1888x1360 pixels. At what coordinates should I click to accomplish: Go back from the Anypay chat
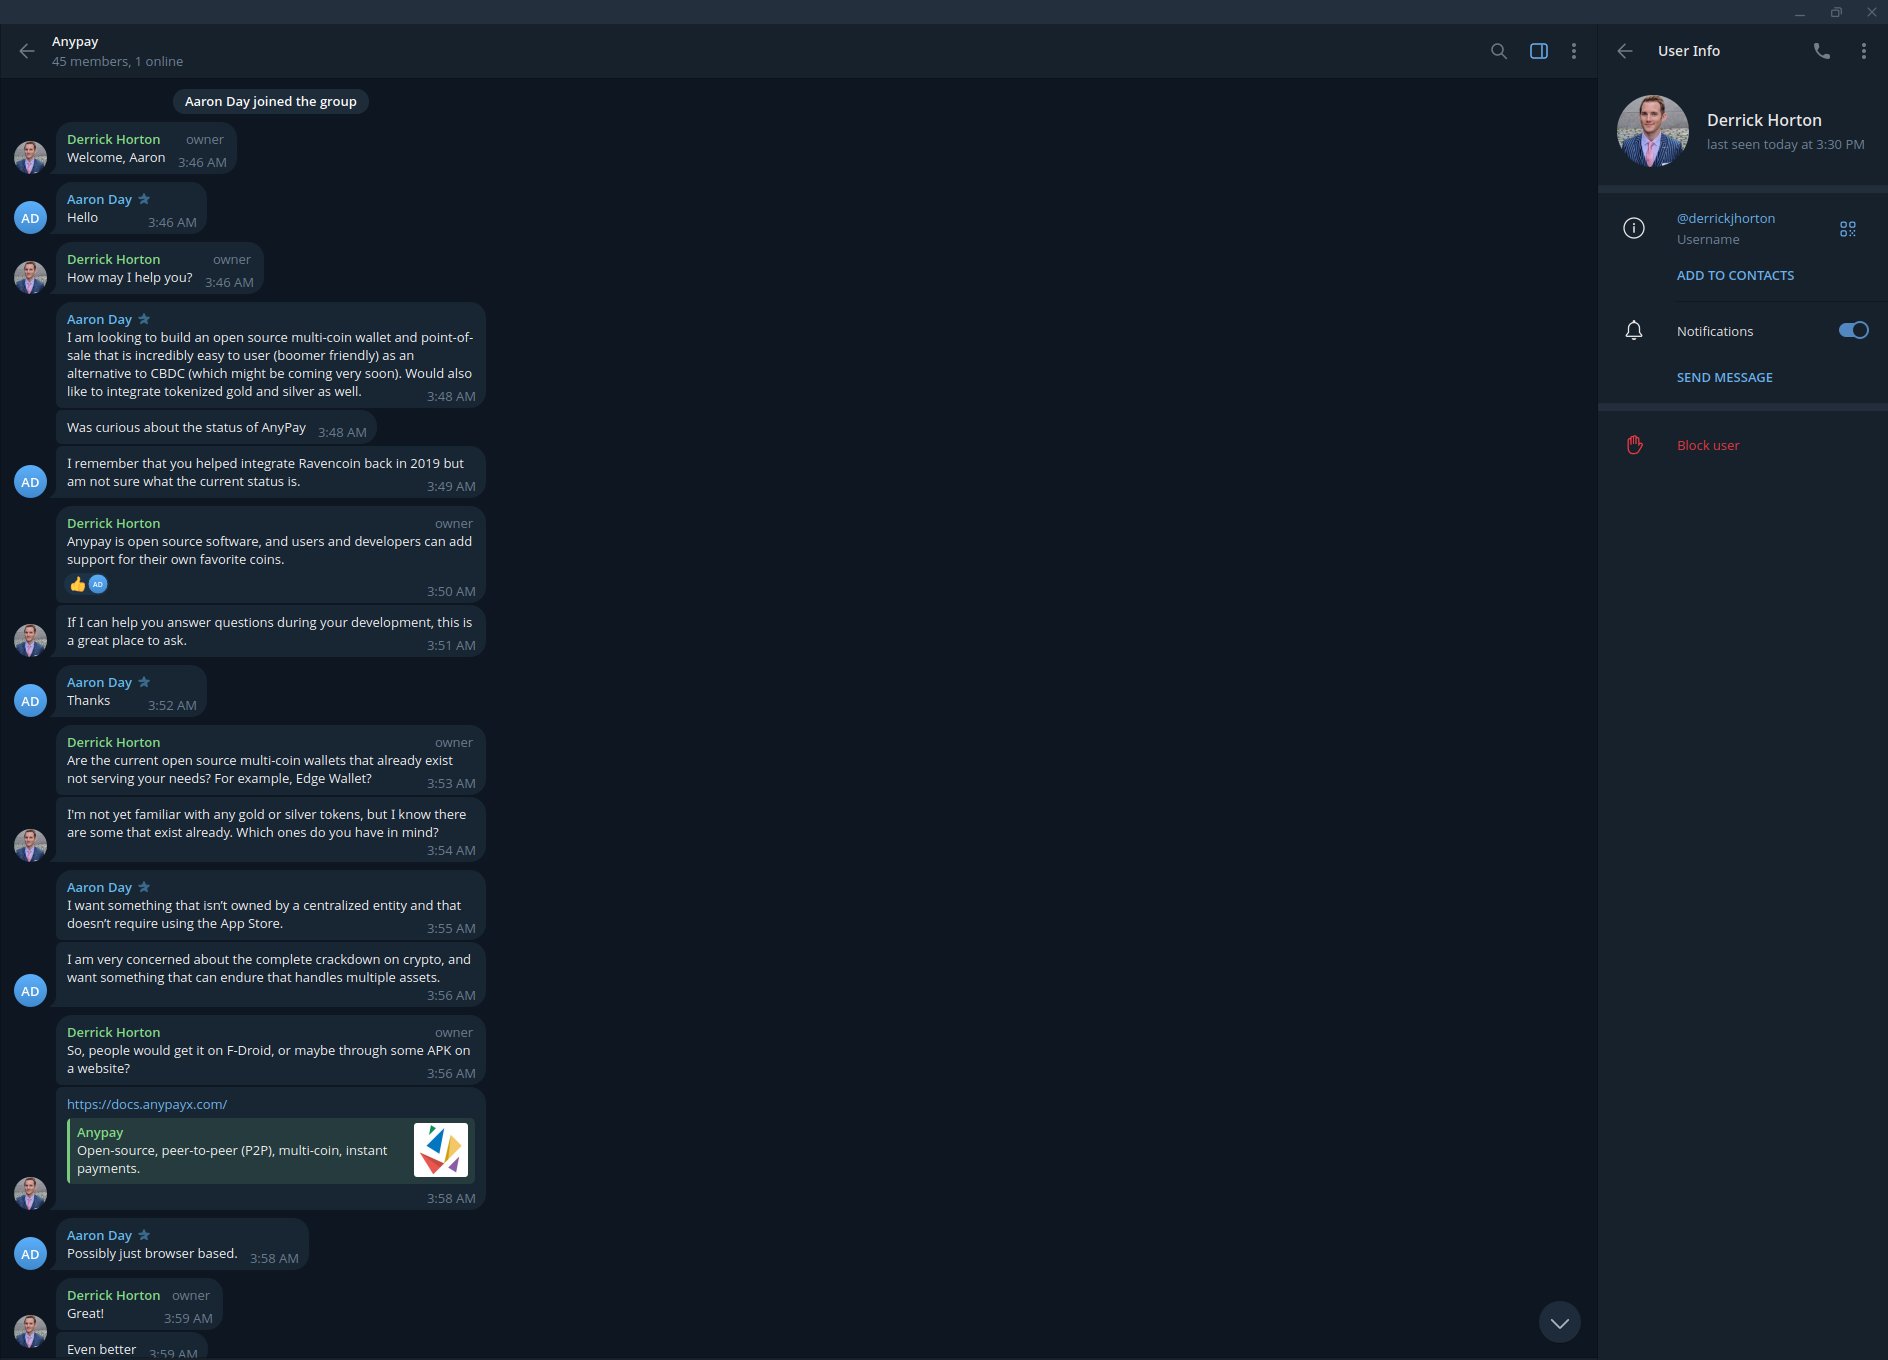[27, 51]
